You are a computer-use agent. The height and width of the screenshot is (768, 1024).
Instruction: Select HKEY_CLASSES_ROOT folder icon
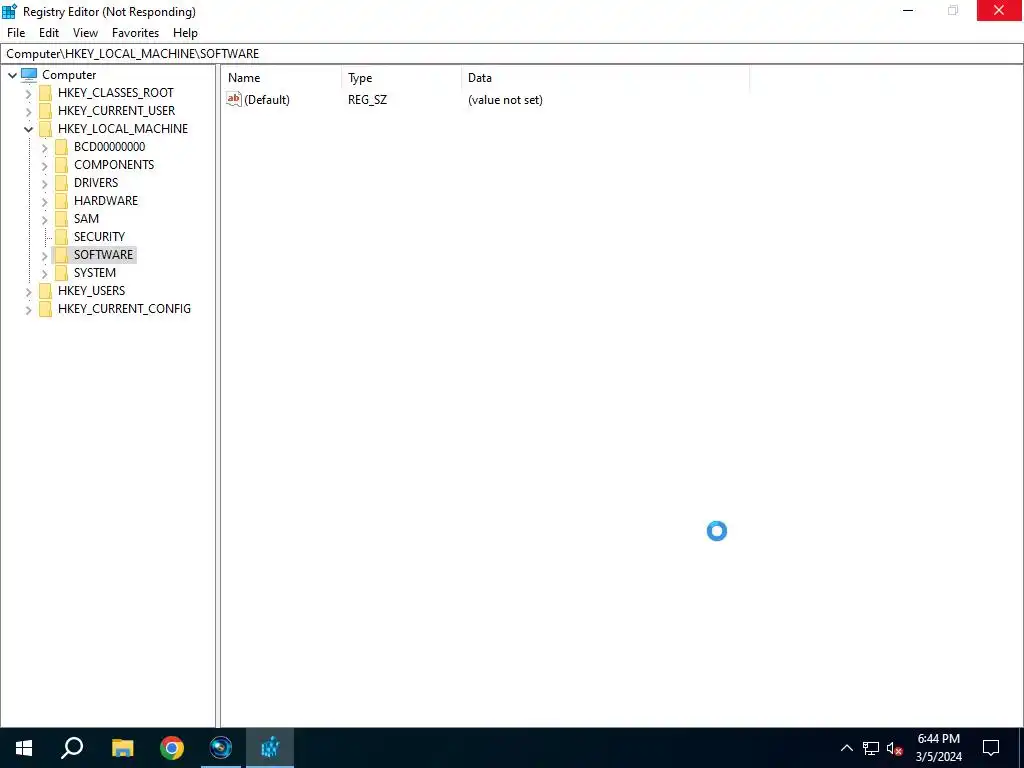pyautogui.click(x=45, y=93)
